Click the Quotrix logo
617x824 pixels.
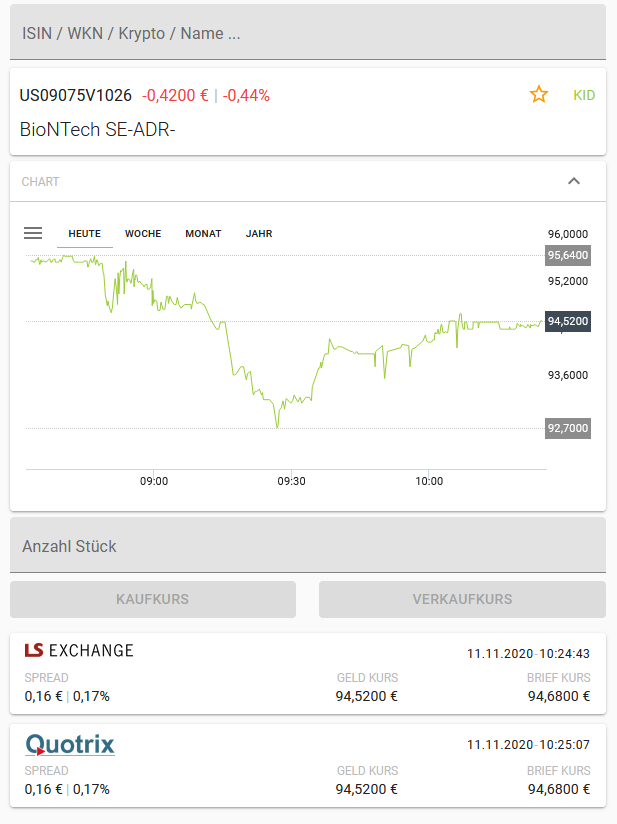(70, 744)
